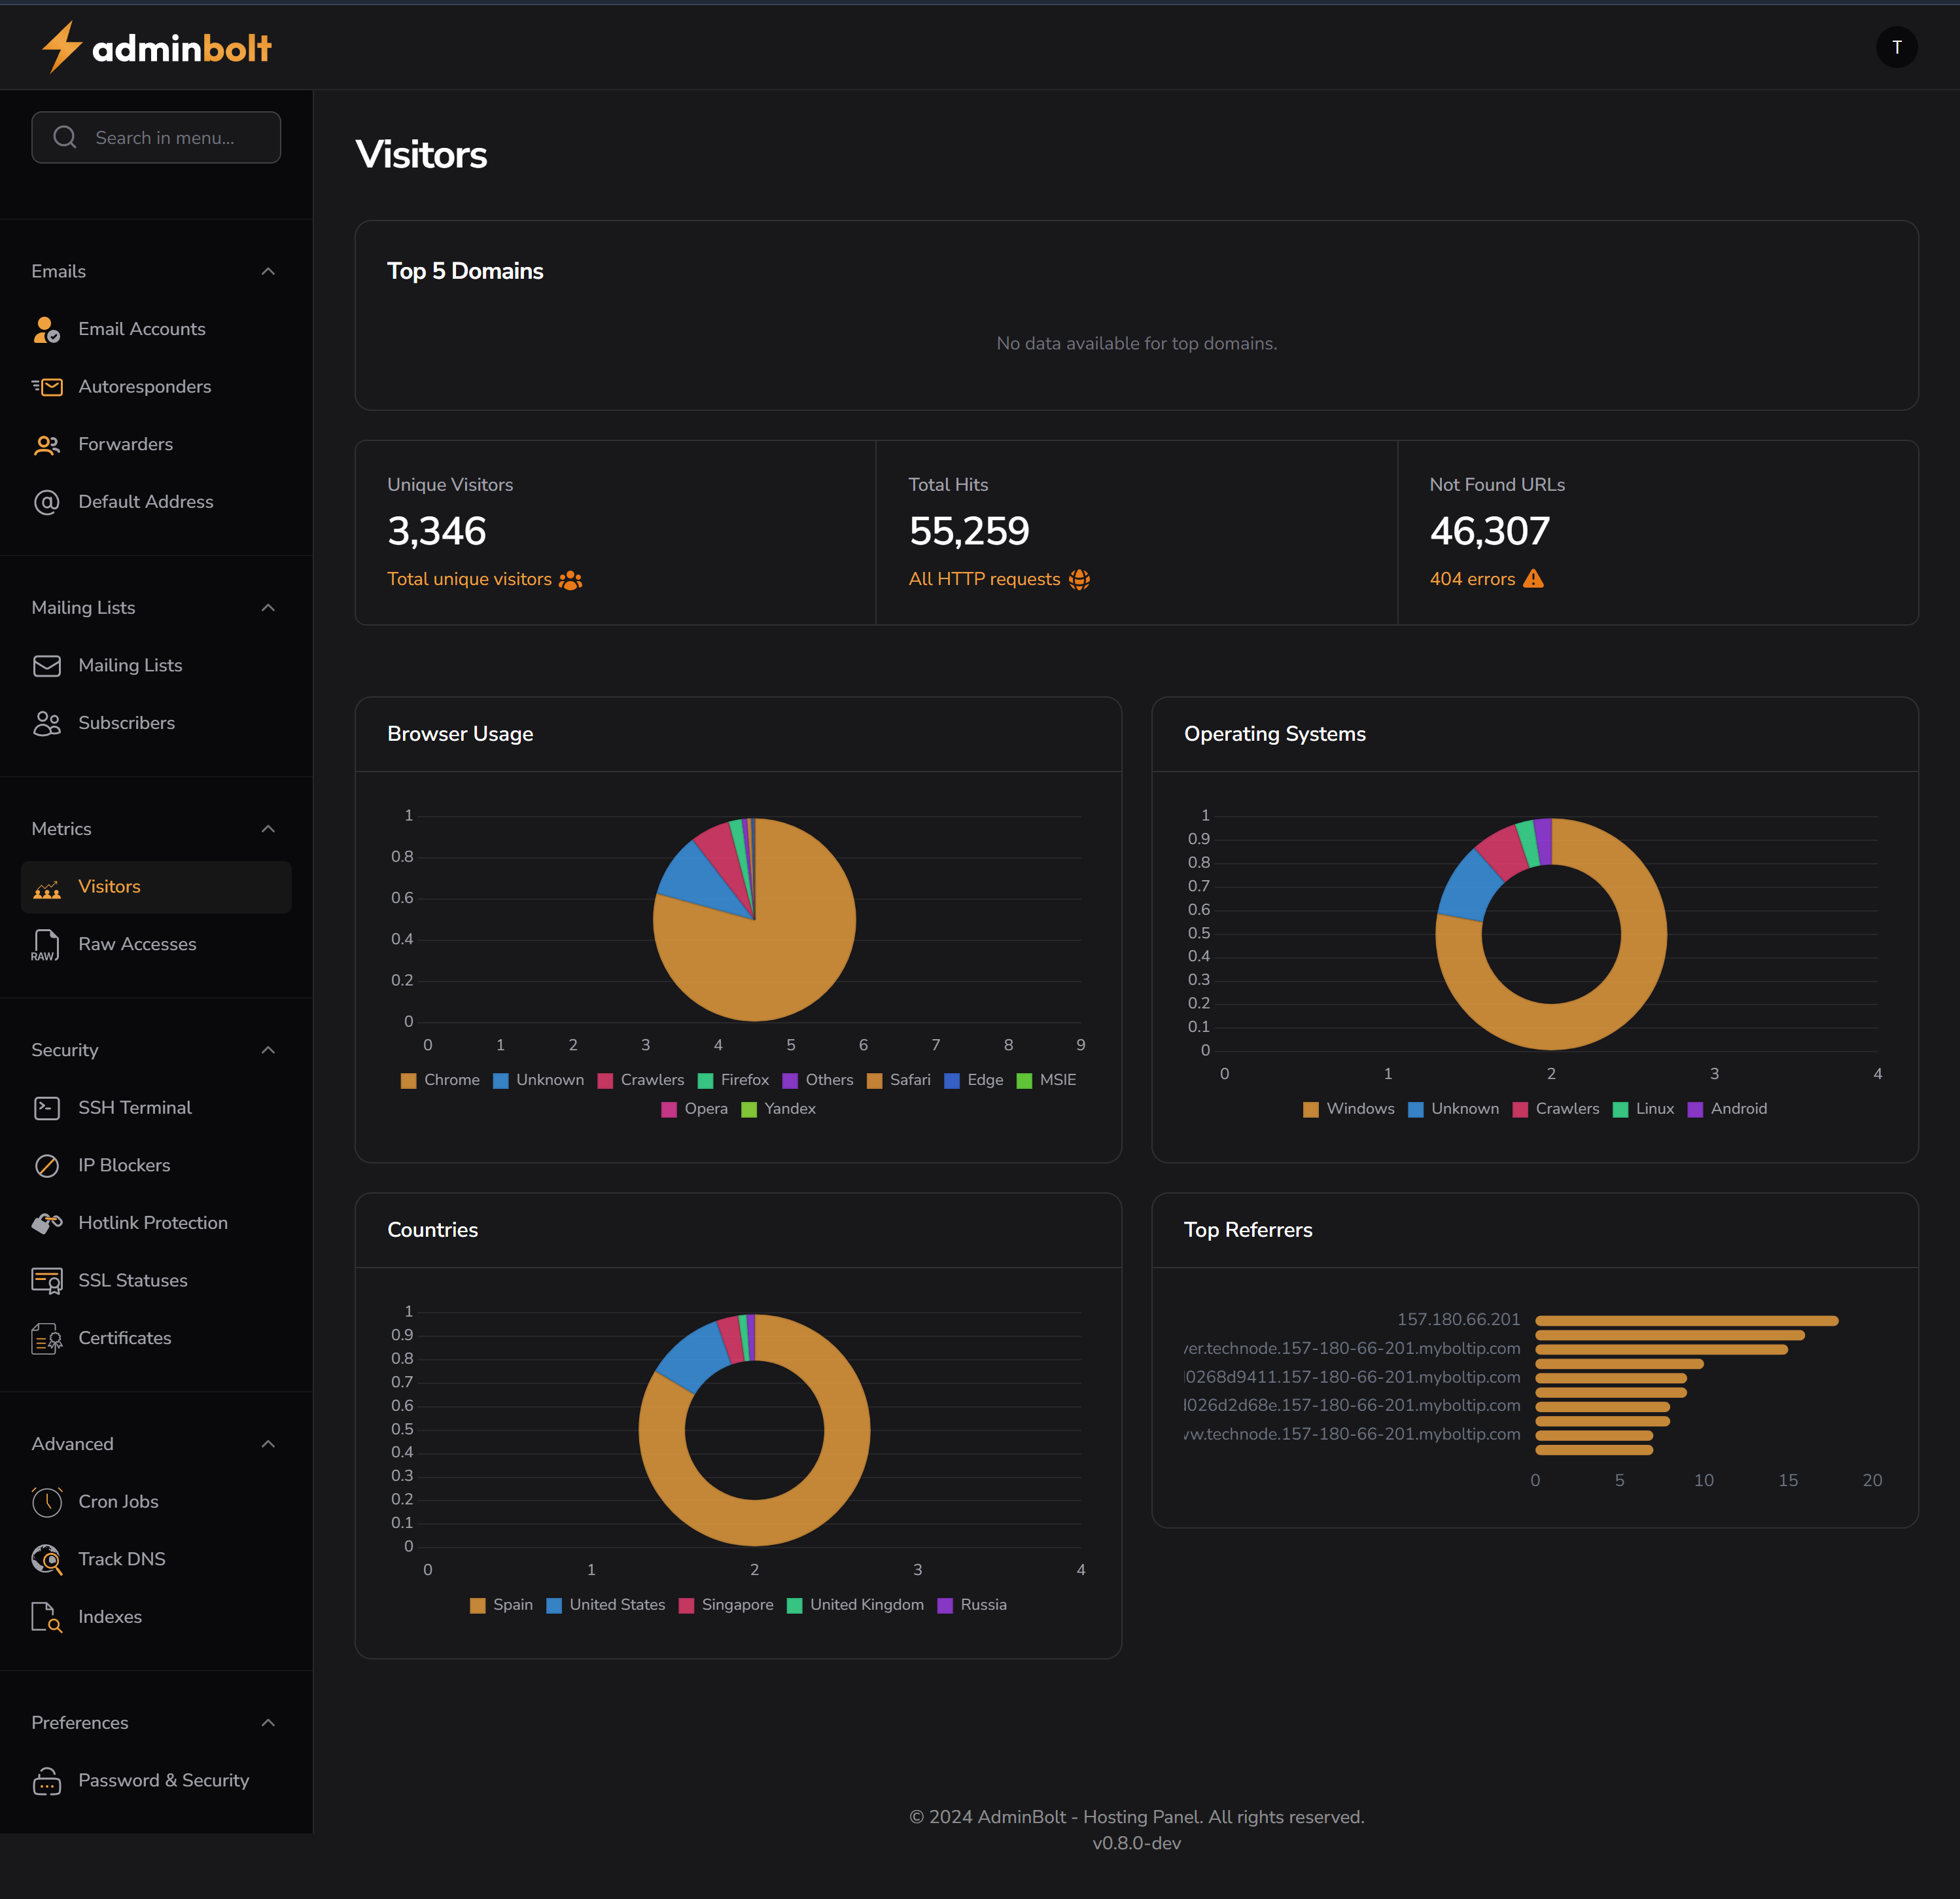Click the Hotlink Protection icon

pyautogui.click(x=47, y=1222)
